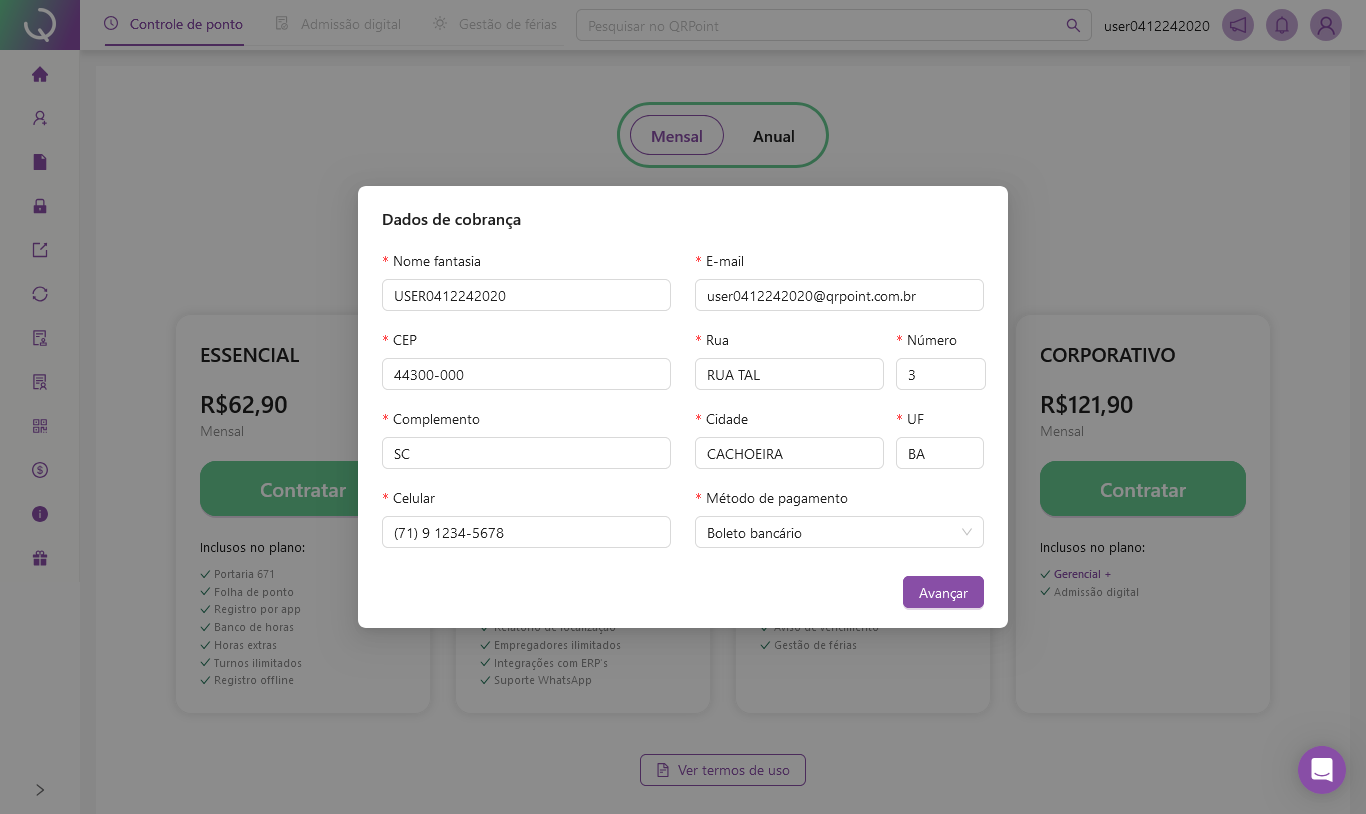Click the Avançar button
The height and width of the screenshot is (814, 1366).
[942, 592]
